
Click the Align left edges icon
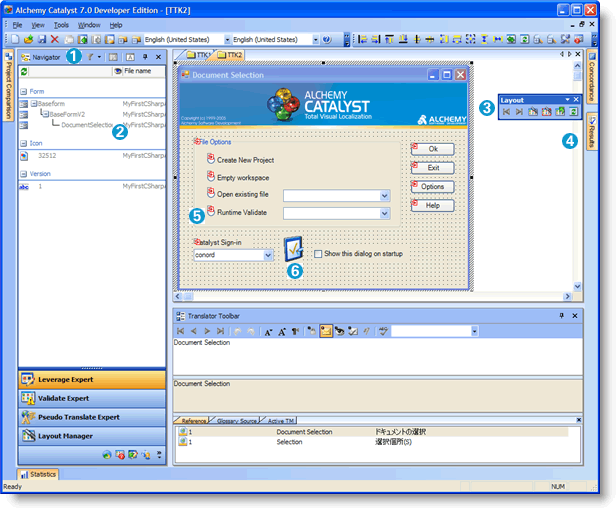point(363,39)
